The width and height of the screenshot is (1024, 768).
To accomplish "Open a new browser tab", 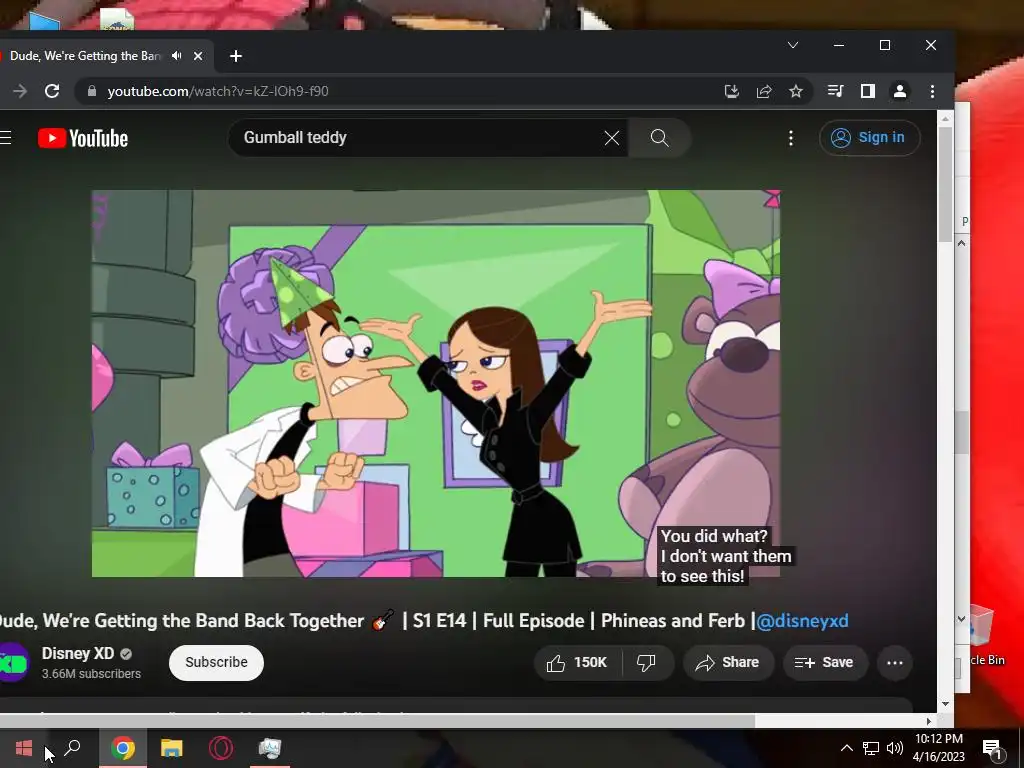I will pos(236,56).
